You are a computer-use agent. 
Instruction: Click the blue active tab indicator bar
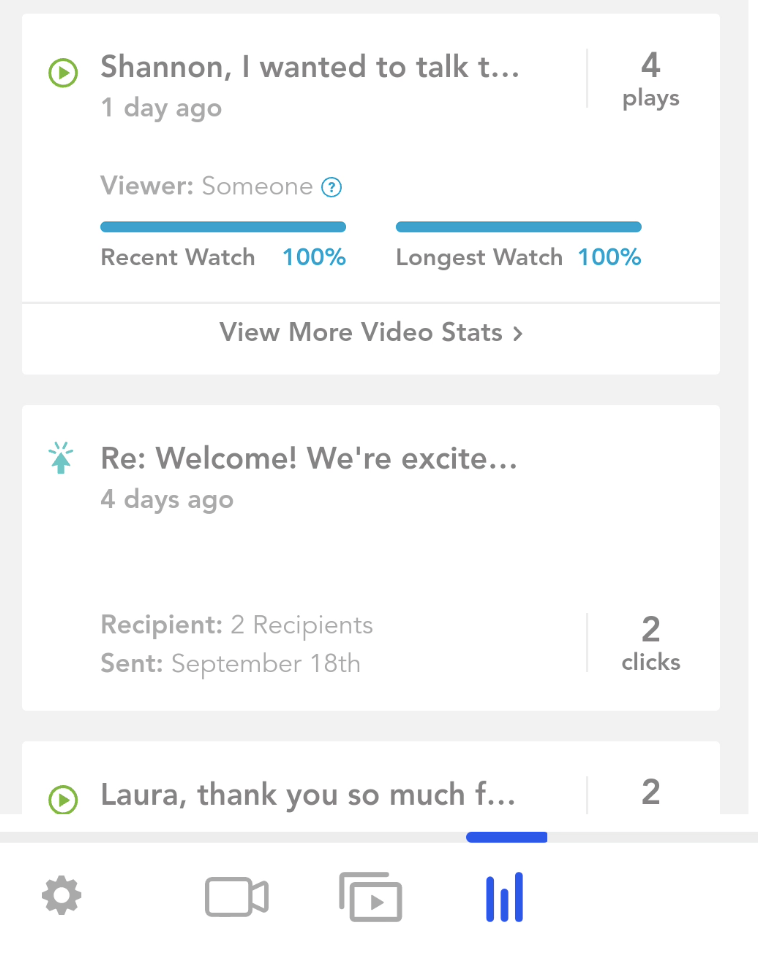tap(506, 837)
